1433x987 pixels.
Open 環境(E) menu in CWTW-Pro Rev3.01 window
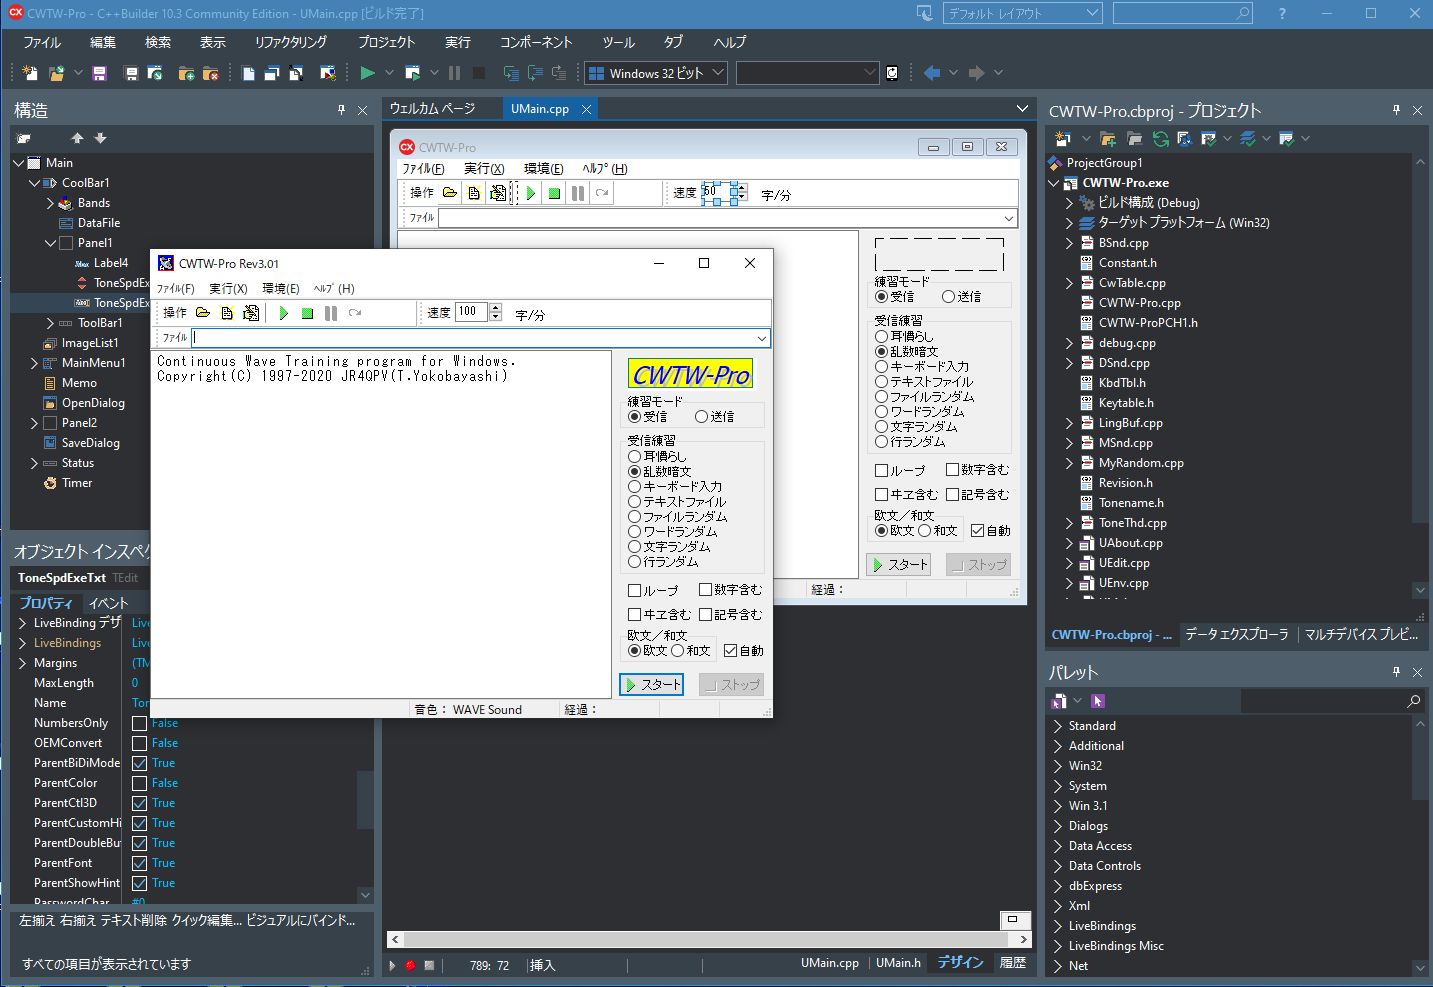tap(281, 288)
